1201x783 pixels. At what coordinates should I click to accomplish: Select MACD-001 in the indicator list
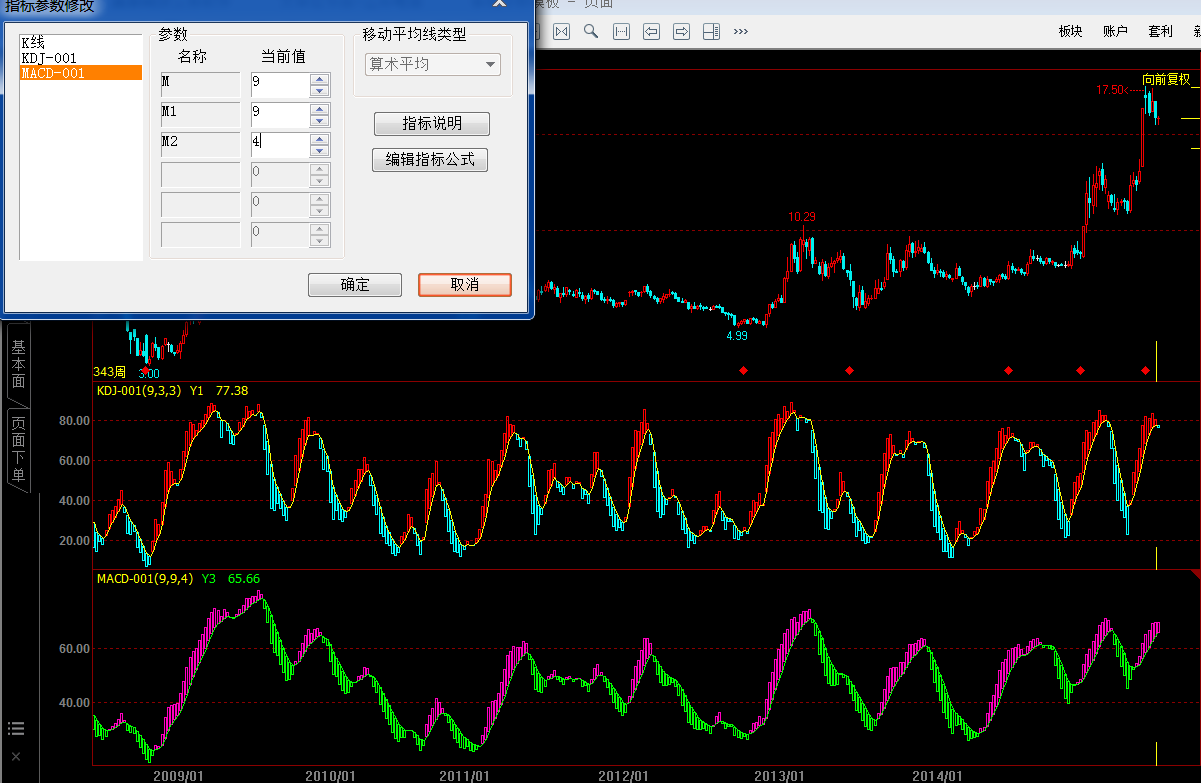(x=81, y=73)
